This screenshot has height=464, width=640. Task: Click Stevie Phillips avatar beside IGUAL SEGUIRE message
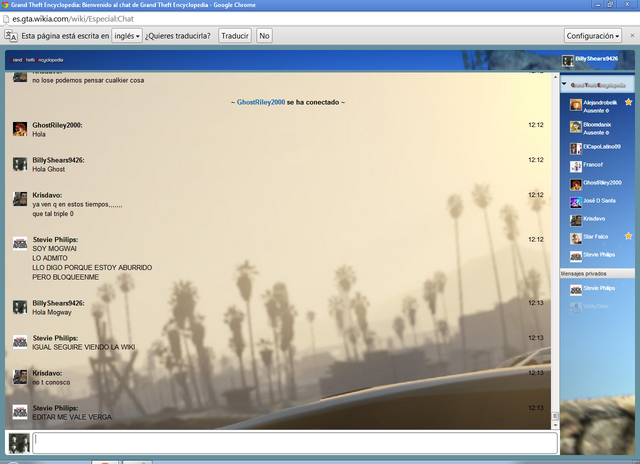tap(20, 342)
